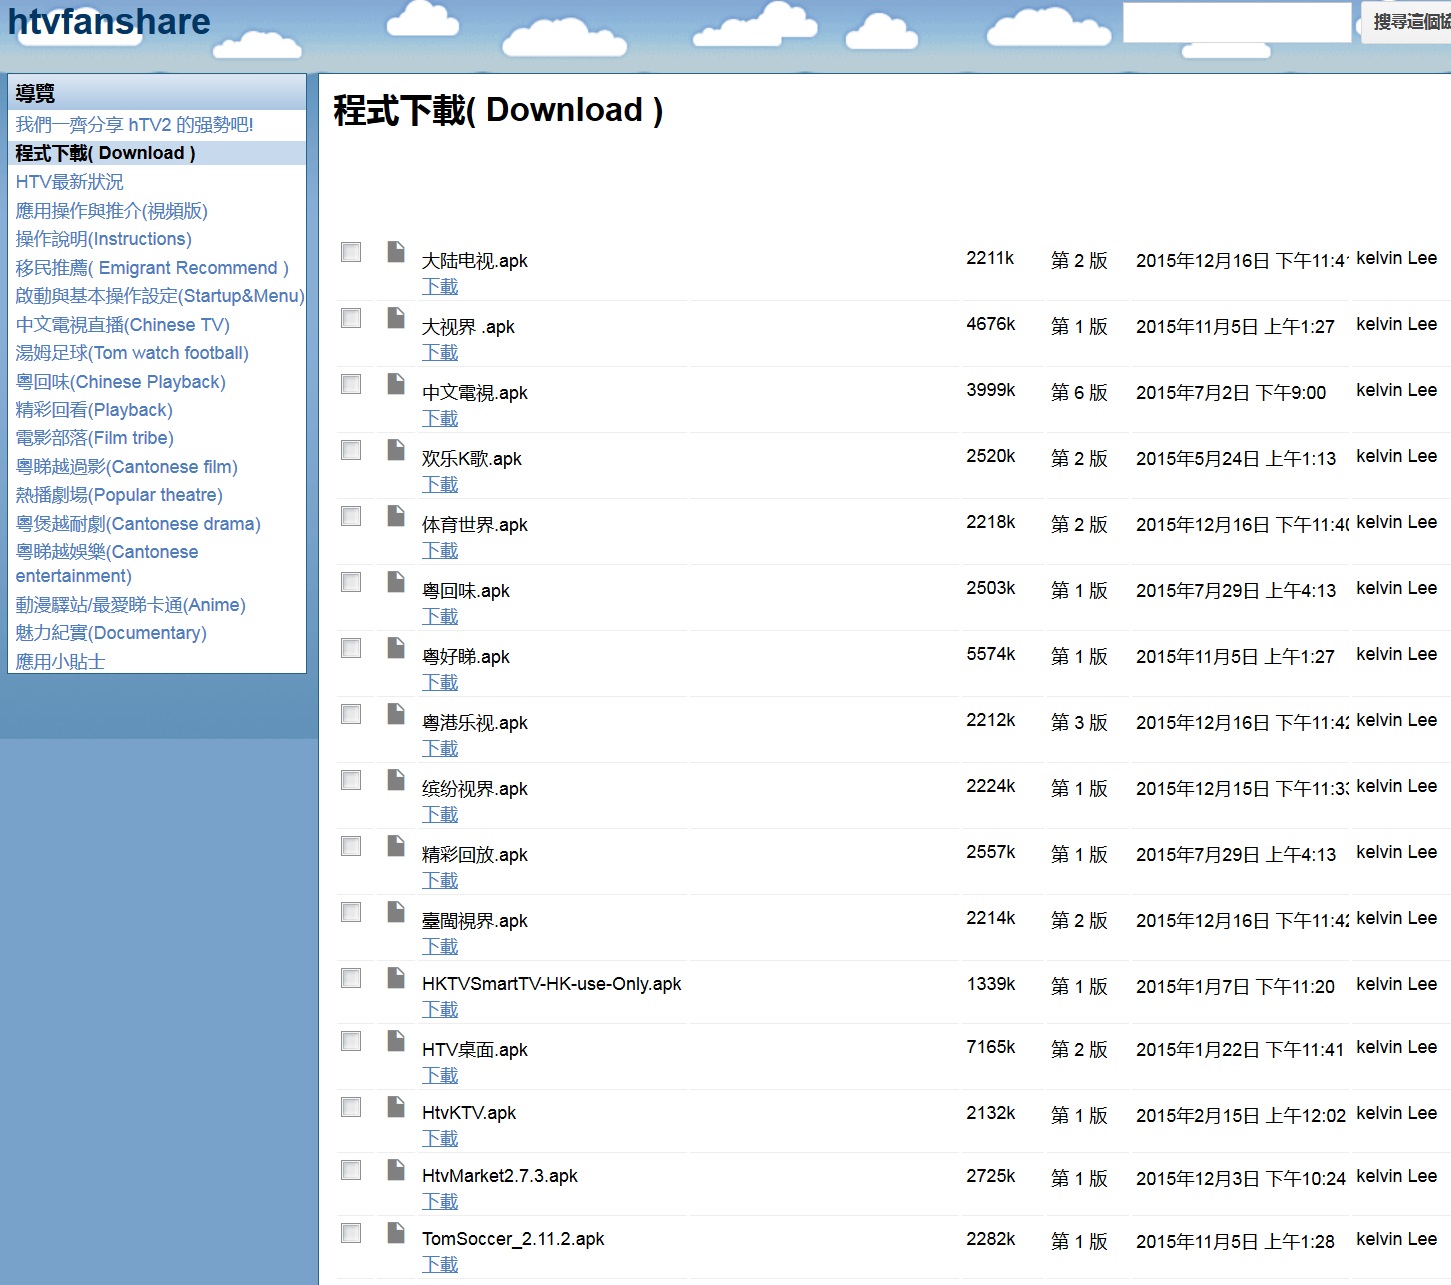Screen dimensions: 1451x1285
Task: Tick the checkbox for TomSoccer_2.11.2.apk
Action: 351,1233
